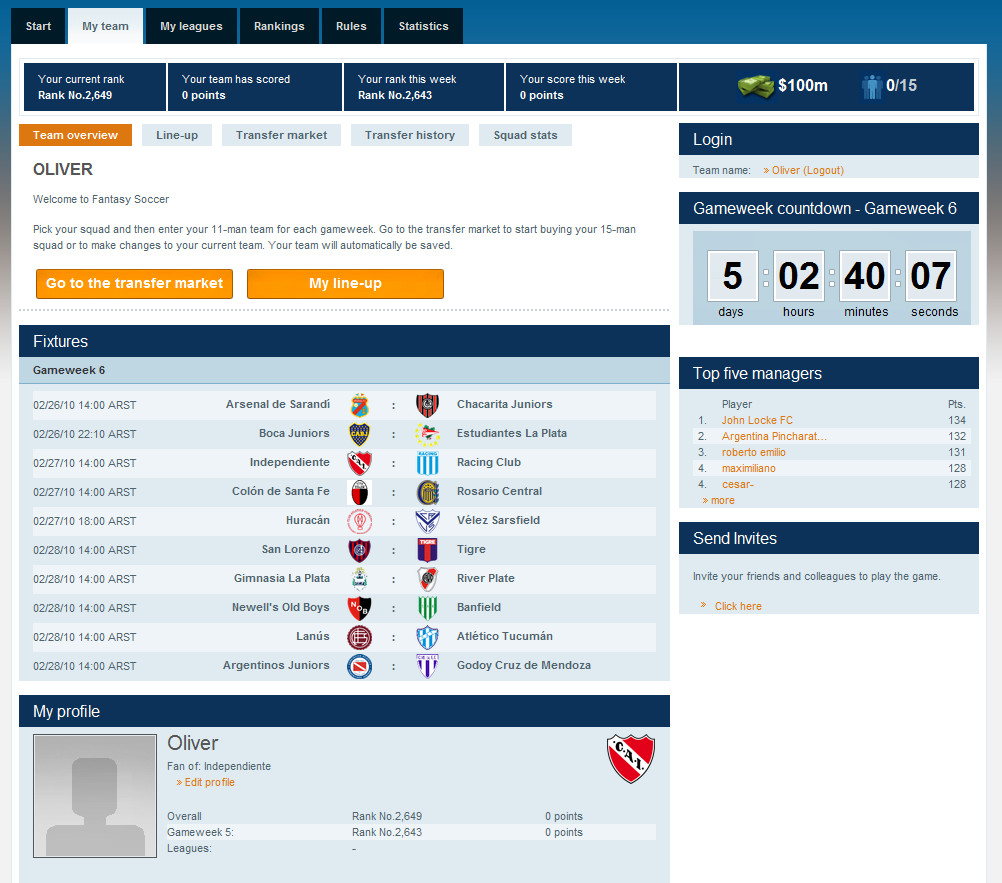This screenshot has height=883, width=1002.
Task: Open the Rankings tab
Action: [x=279, y=26]
